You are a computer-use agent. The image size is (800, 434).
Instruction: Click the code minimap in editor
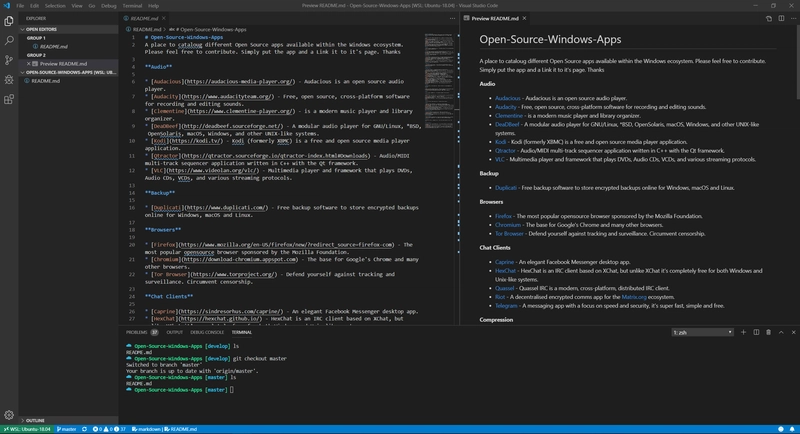point(439,82)
